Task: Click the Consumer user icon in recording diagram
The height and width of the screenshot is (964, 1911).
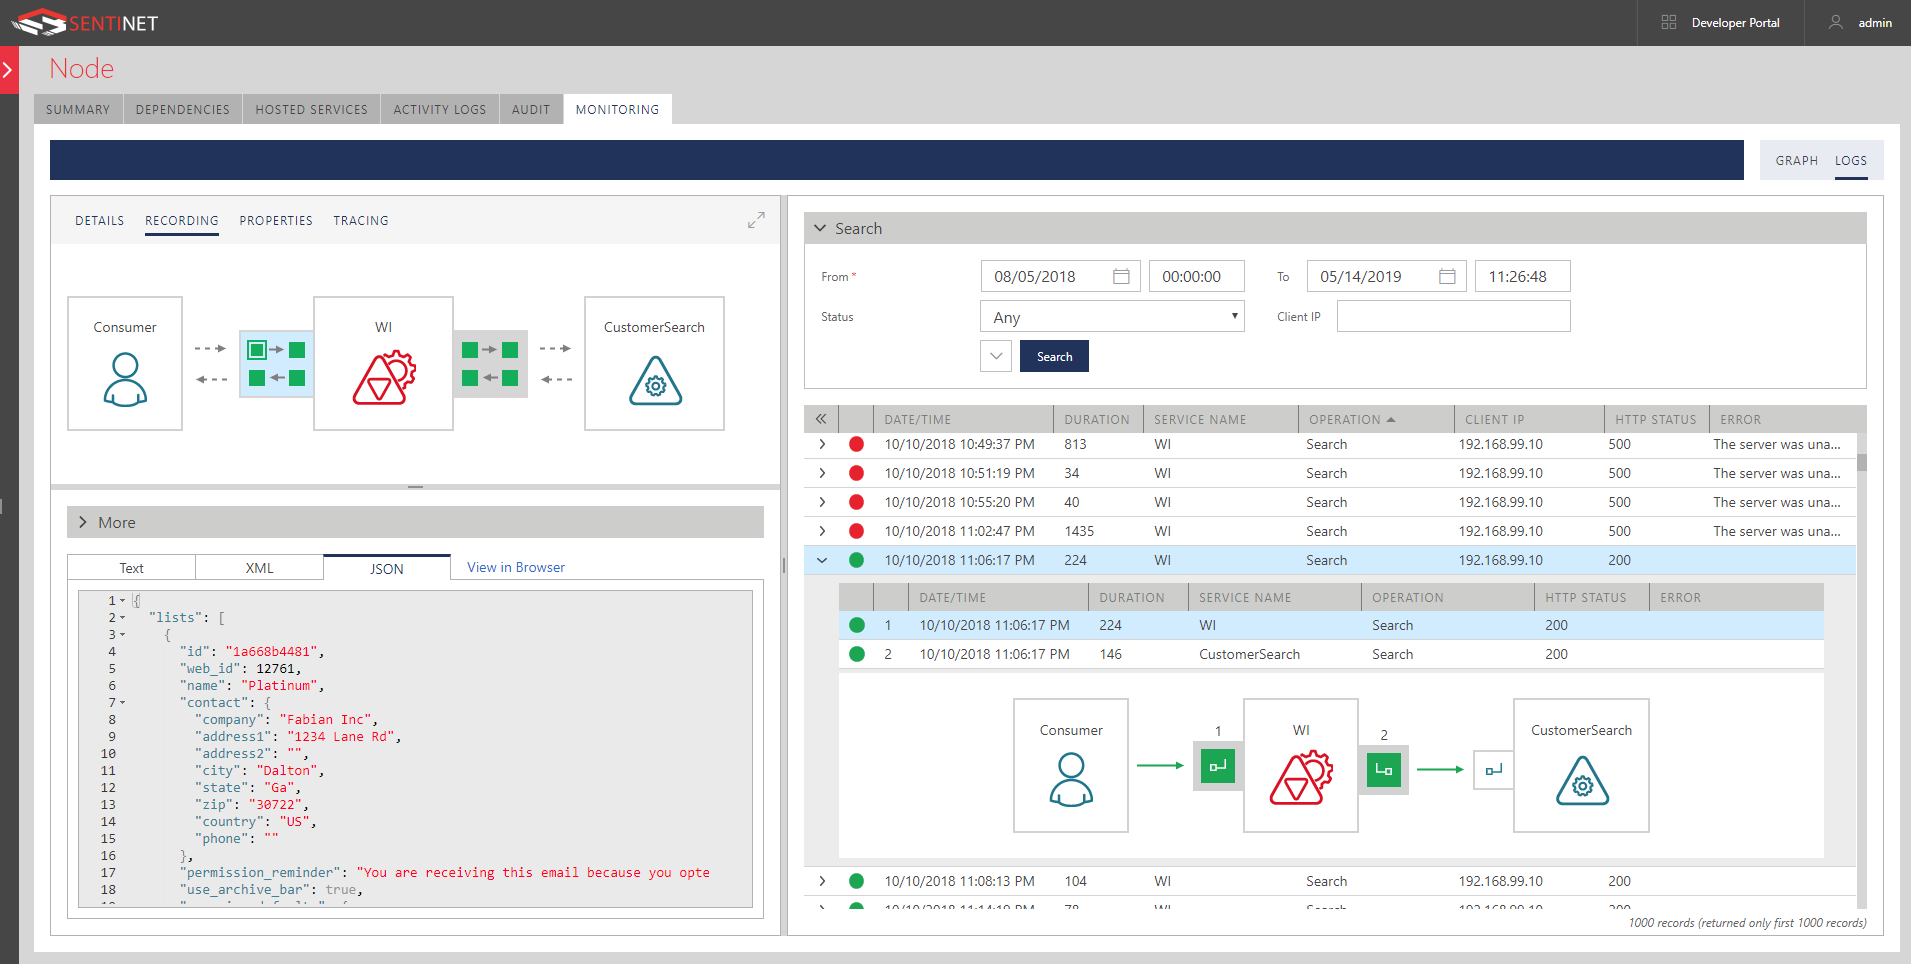Action: coord(125,379)
